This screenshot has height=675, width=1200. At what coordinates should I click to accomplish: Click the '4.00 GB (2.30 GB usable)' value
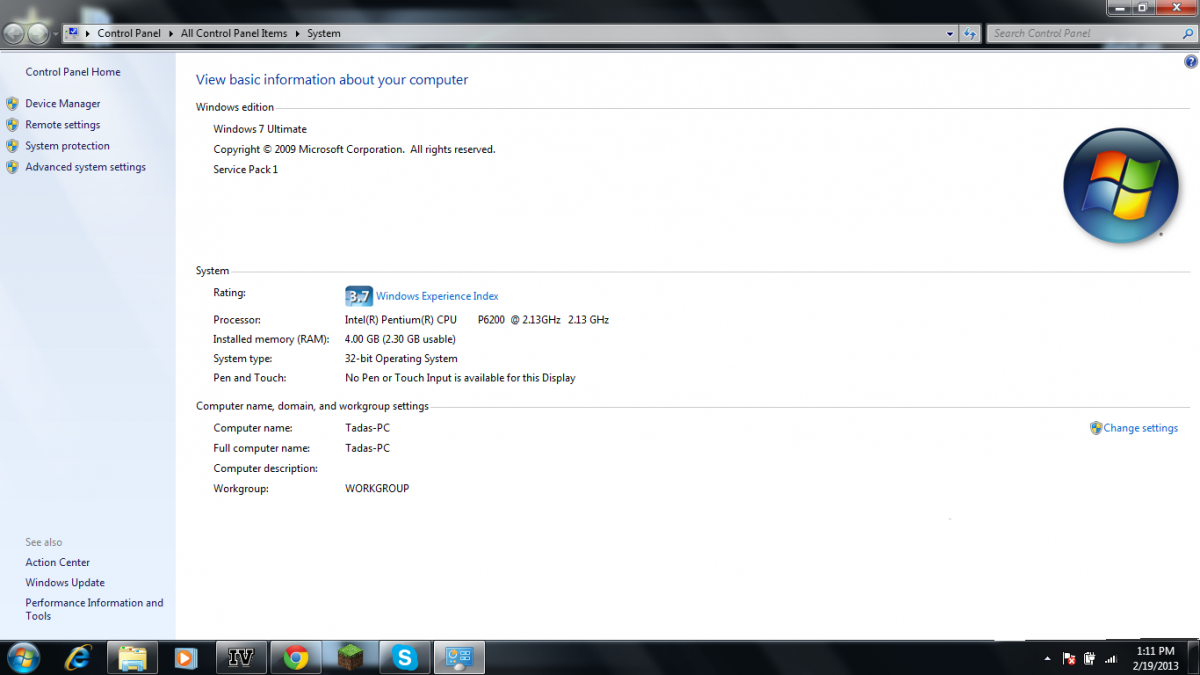400,340
